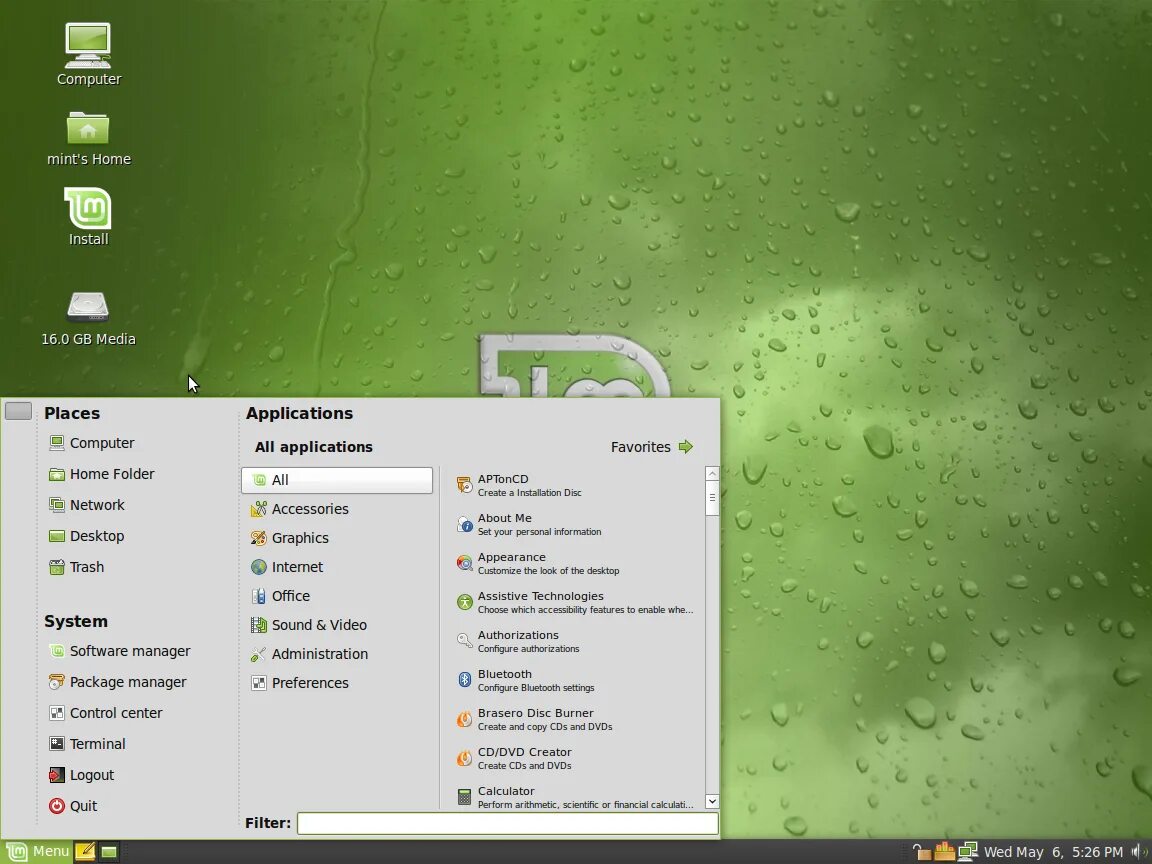Open the volume control tray icon
1152x864 pixels.
[x=1140, y=852]
